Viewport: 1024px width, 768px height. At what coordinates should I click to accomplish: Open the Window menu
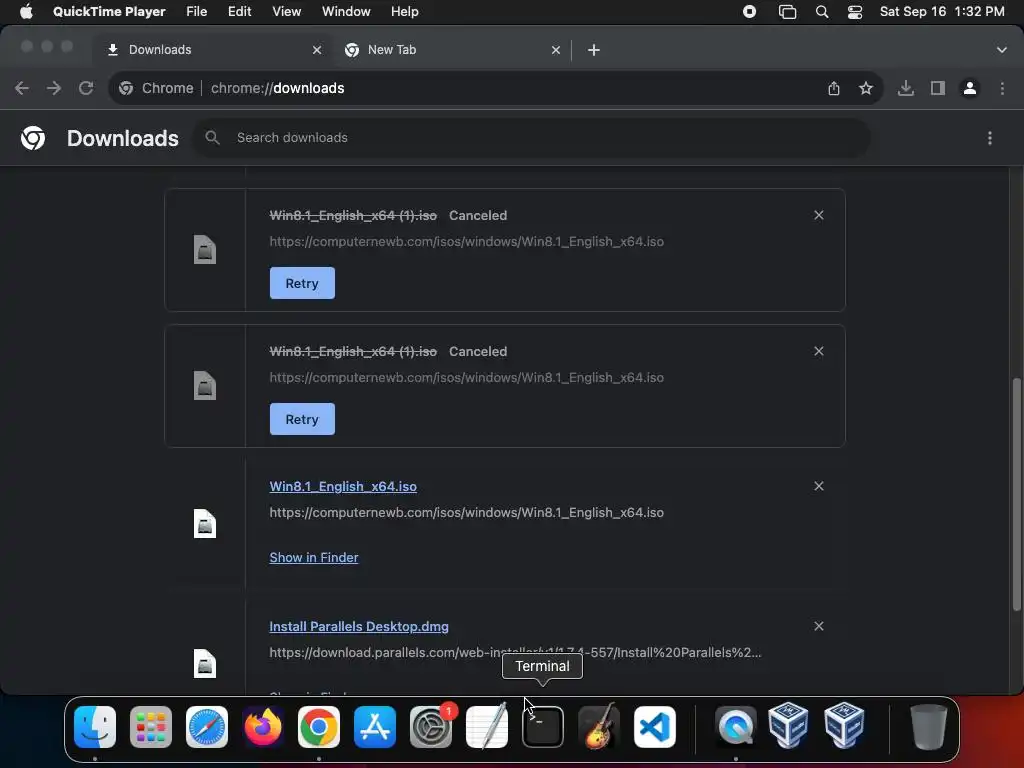(x=346, y=12)
